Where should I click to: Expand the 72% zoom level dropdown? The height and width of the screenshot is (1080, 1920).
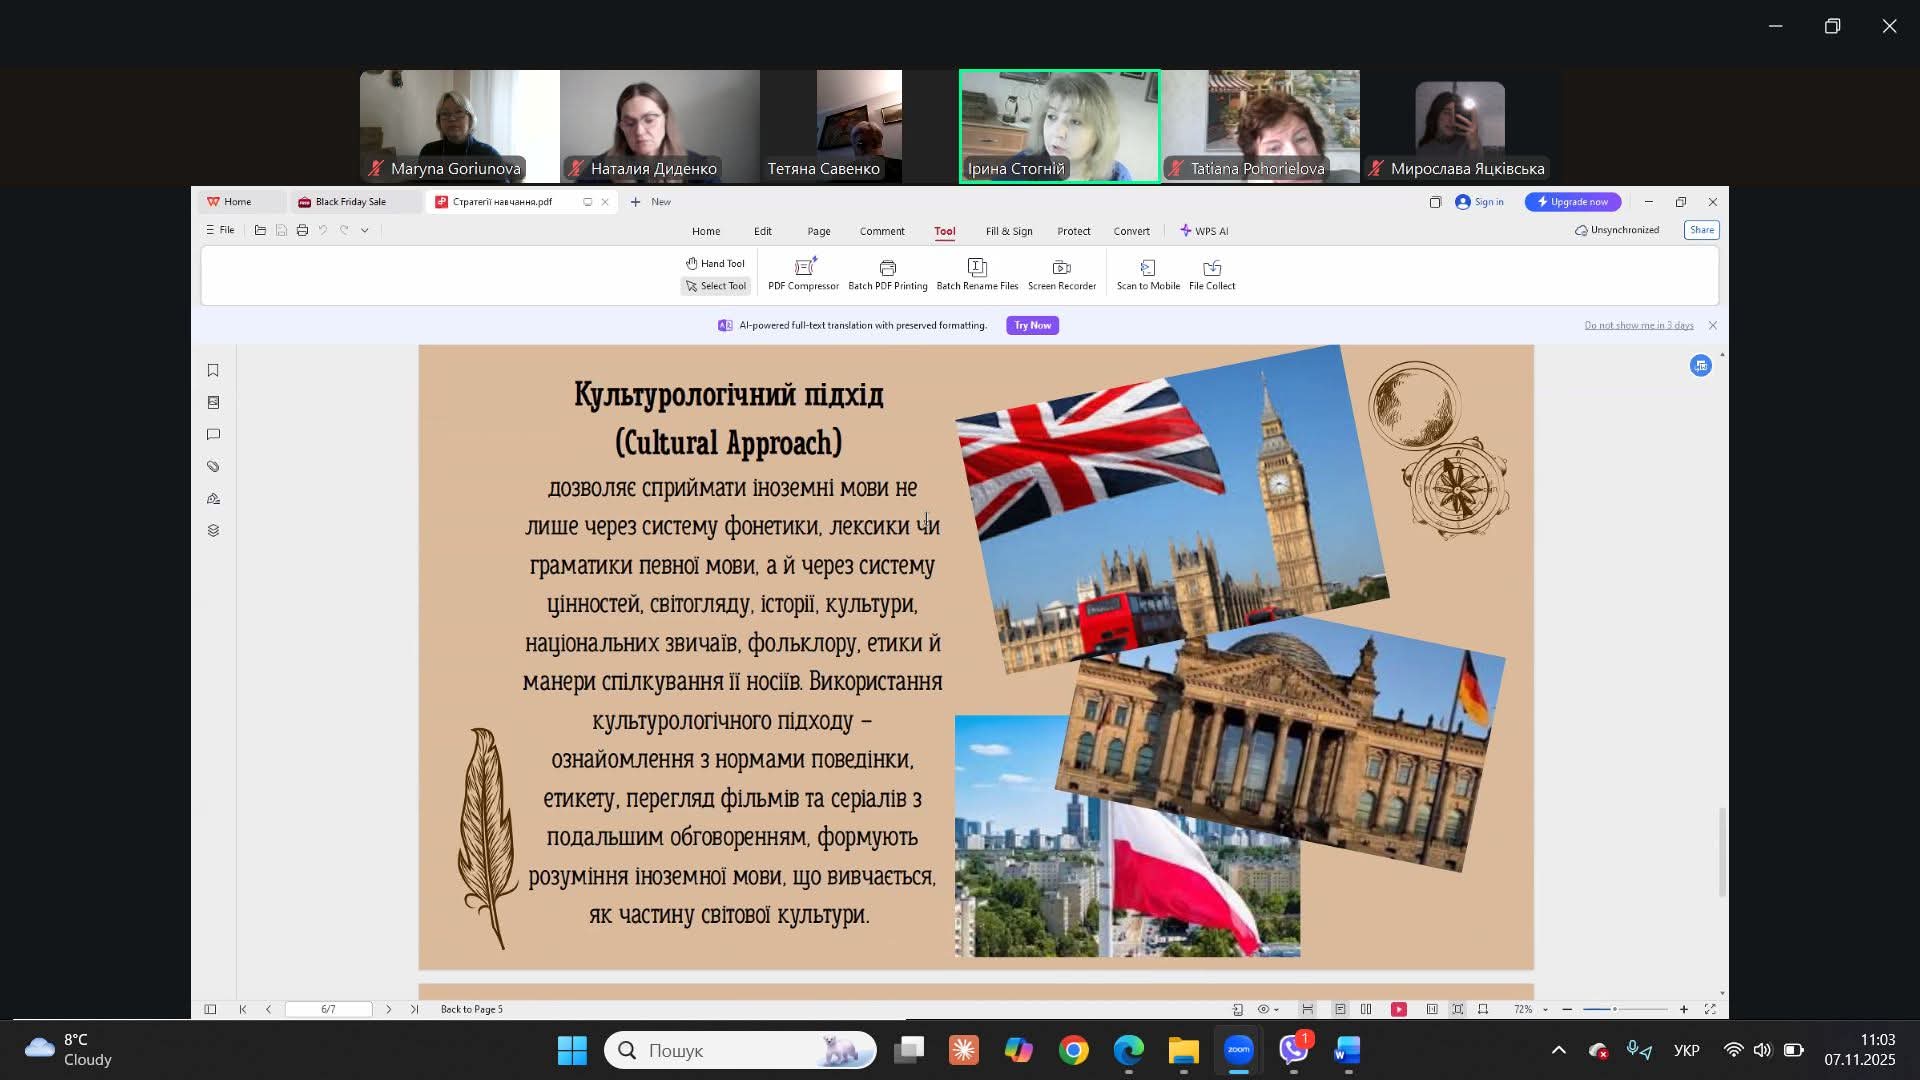[1545, 1010]
